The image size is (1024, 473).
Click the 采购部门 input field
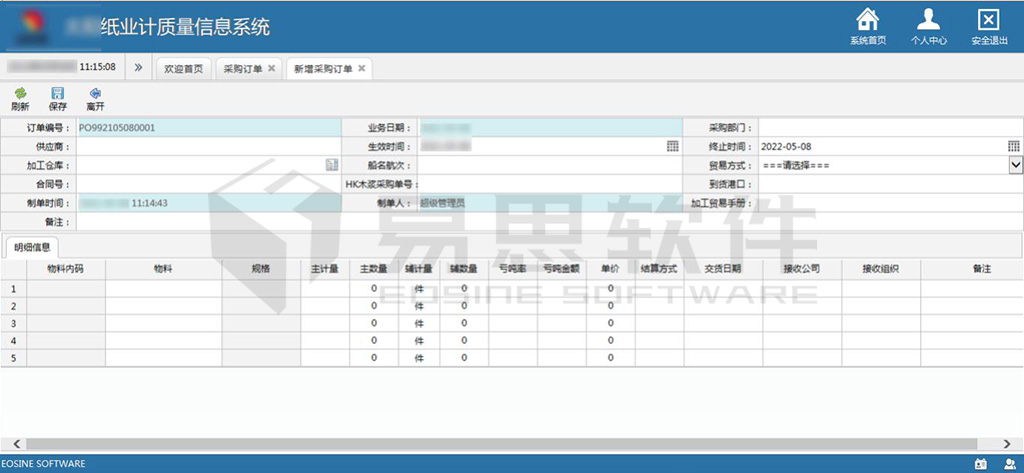point(890,128)
